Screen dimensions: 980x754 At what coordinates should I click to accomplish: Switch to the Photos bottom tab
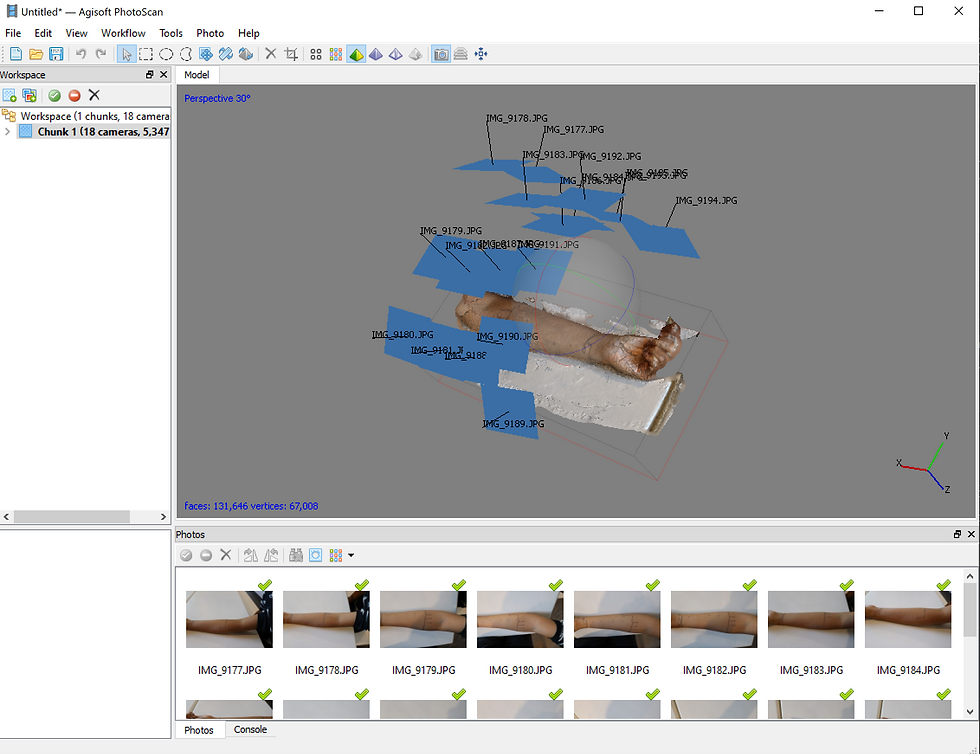point(199,730)
